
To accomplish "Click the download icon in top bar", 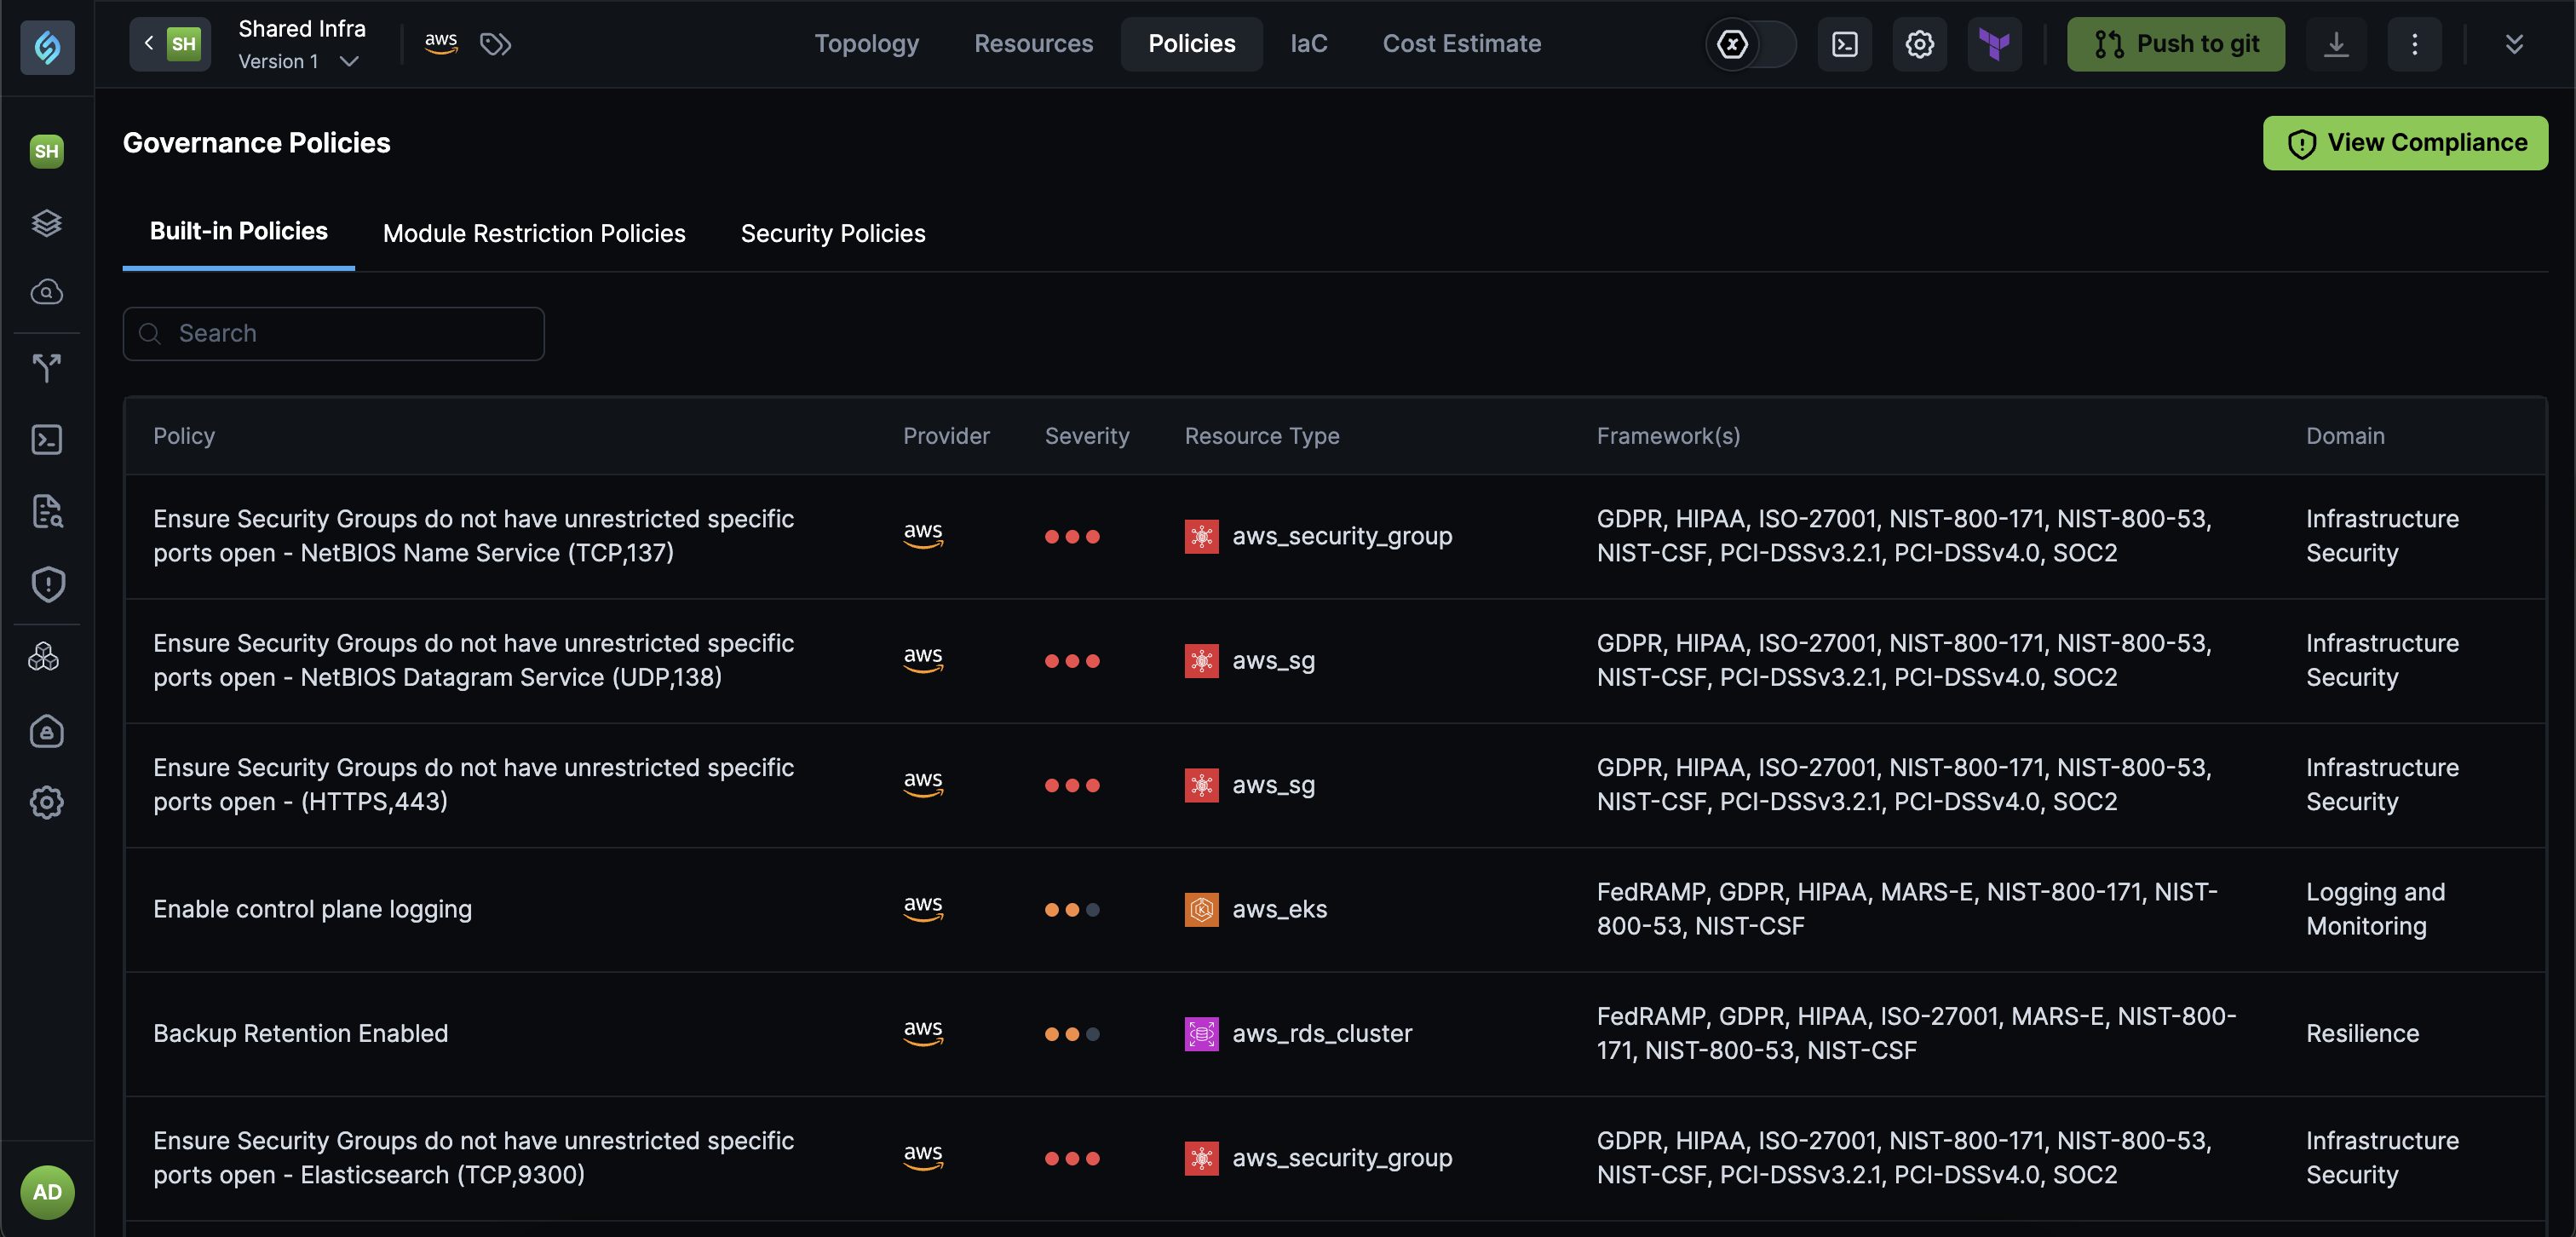I will [2335, 44].
